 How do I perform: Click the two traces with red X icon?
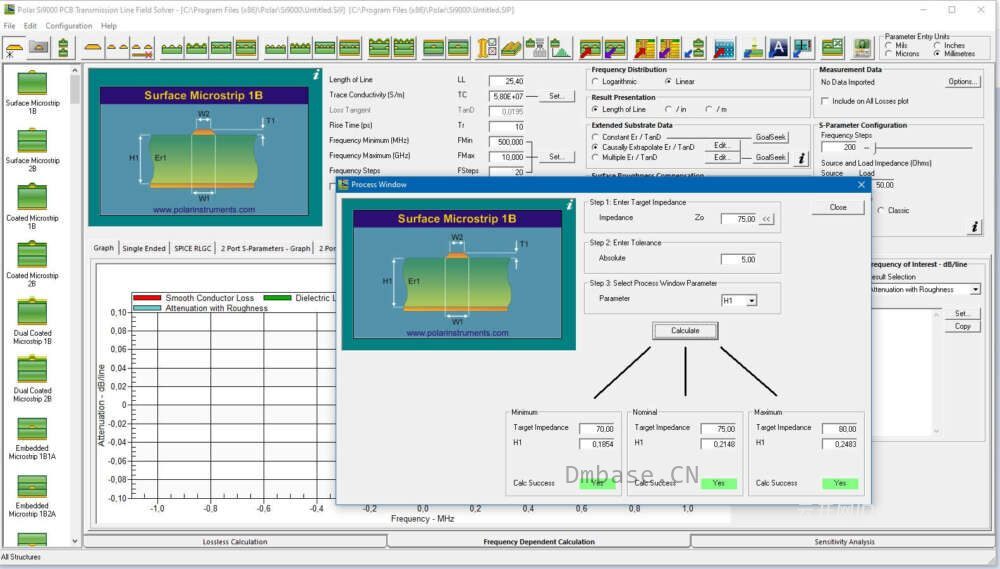[142, 48]
